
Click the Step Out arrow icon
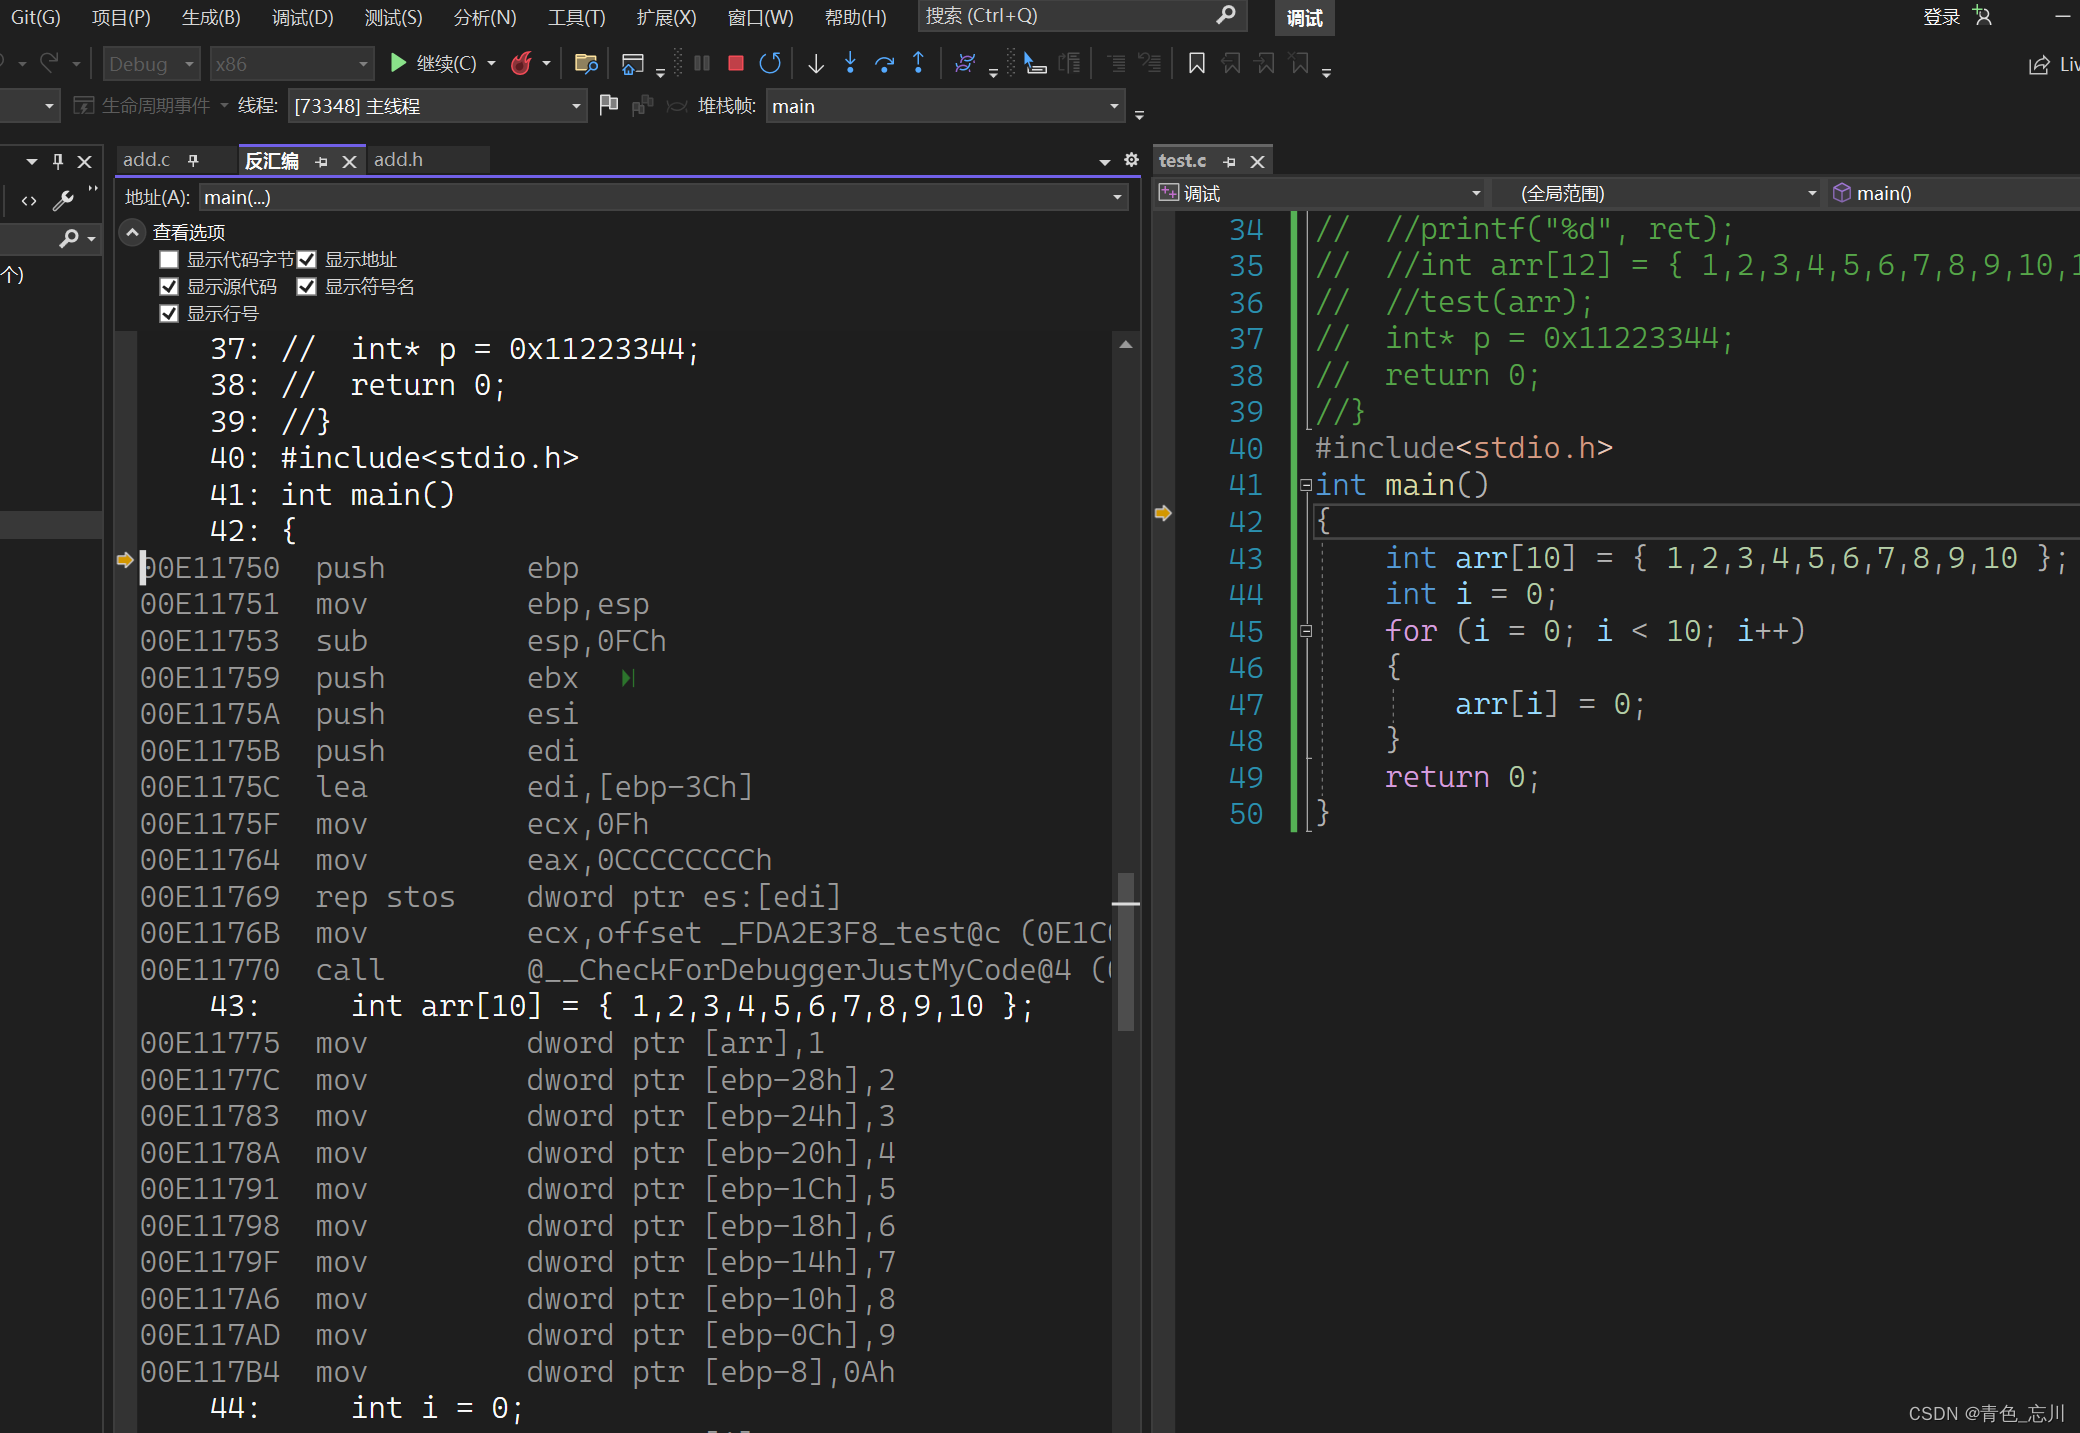click(918, 64)
